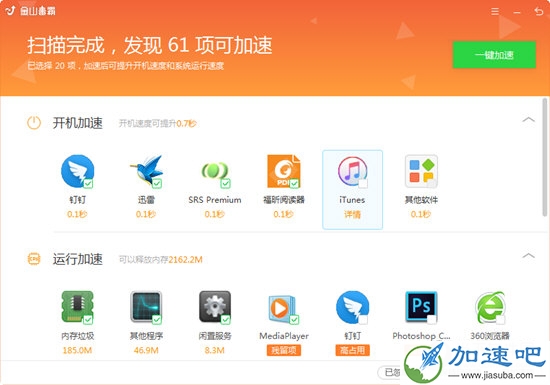This screenshot has height=385, width=550.
Task: Click the 开机加速 power section icon
Action: coord(34,123)
